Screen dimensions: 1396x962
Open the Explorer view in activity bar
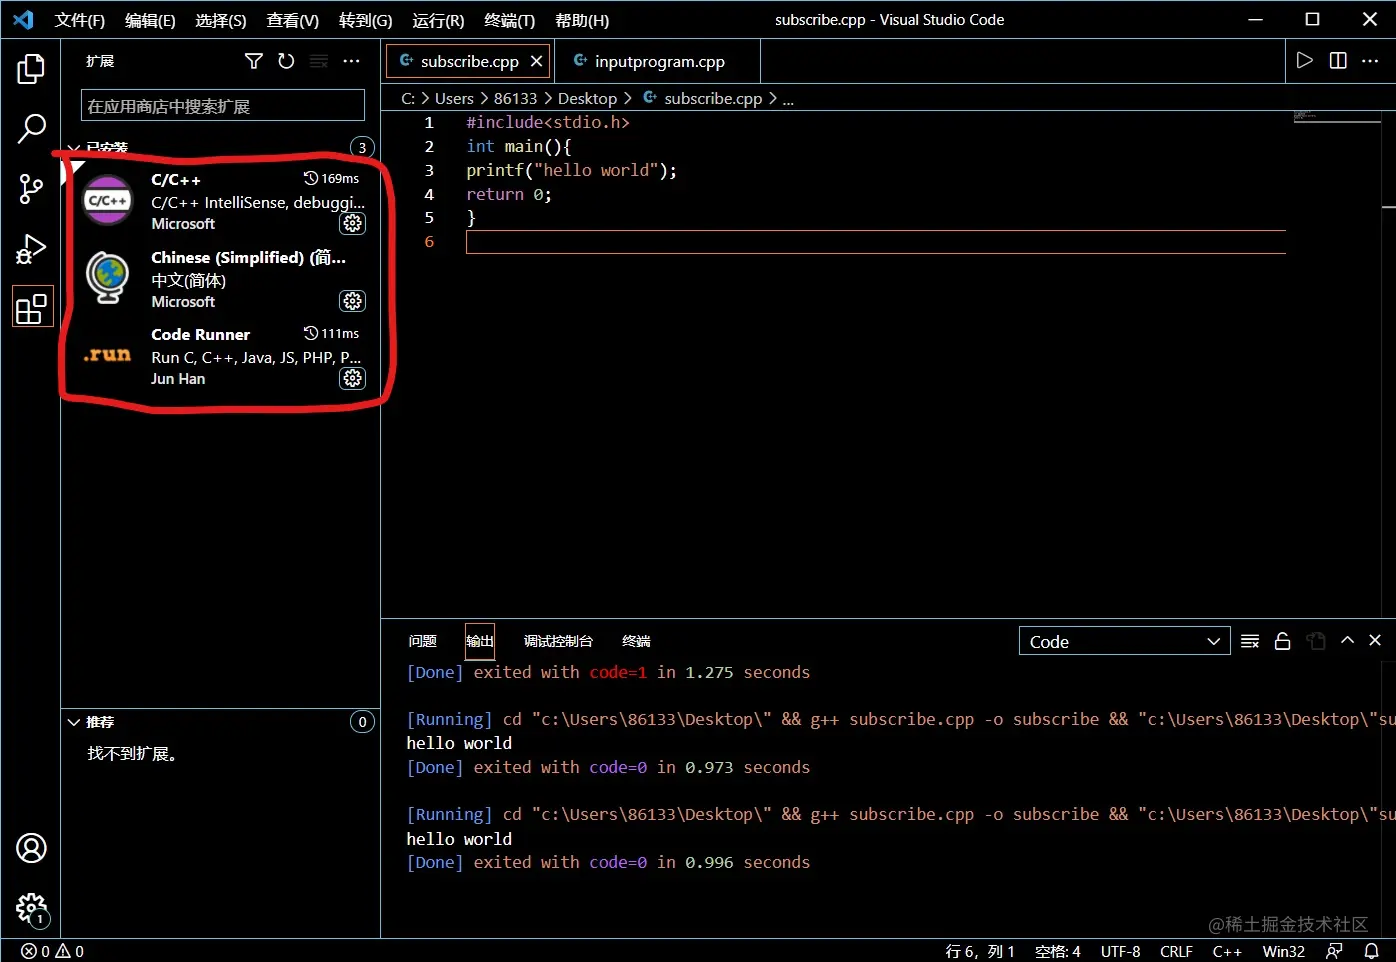tap(31, 69)
